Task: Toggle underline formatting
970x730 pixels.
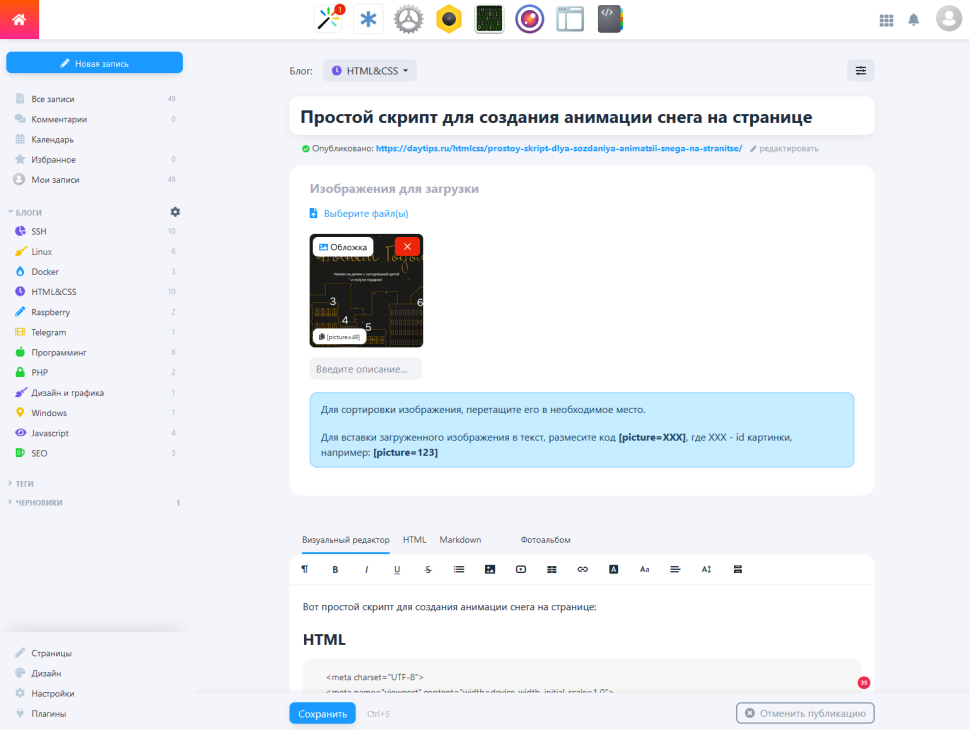Action: tap(397, 569)
